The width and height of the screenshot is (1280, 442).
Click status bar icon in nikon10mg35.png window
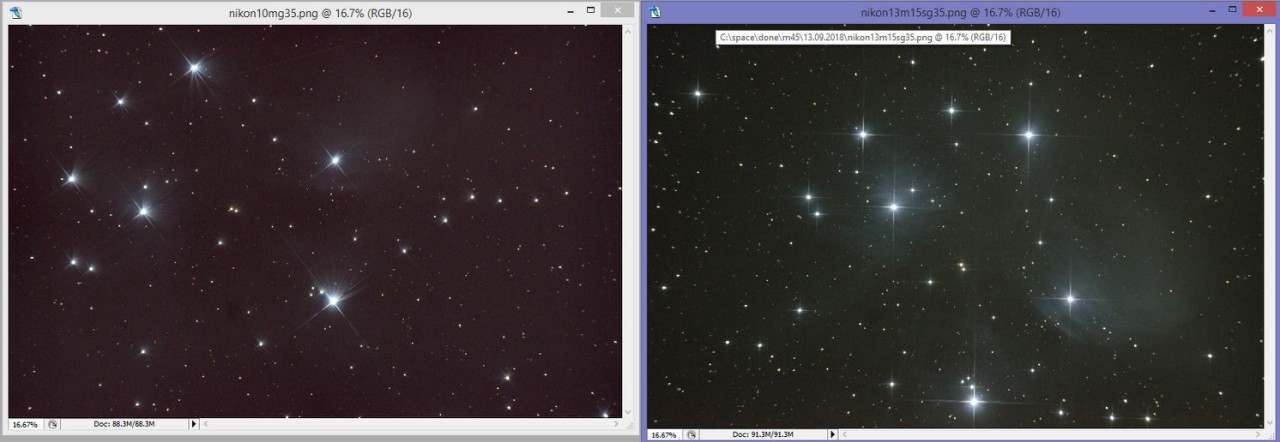52,424
